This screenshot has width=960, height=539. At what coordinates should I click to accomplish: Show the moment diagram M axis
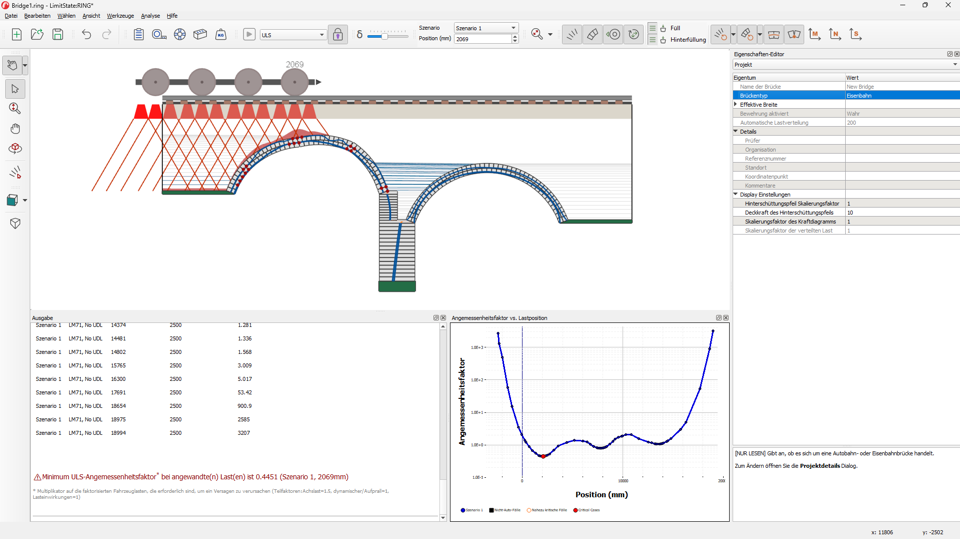[x=814, y=35]
